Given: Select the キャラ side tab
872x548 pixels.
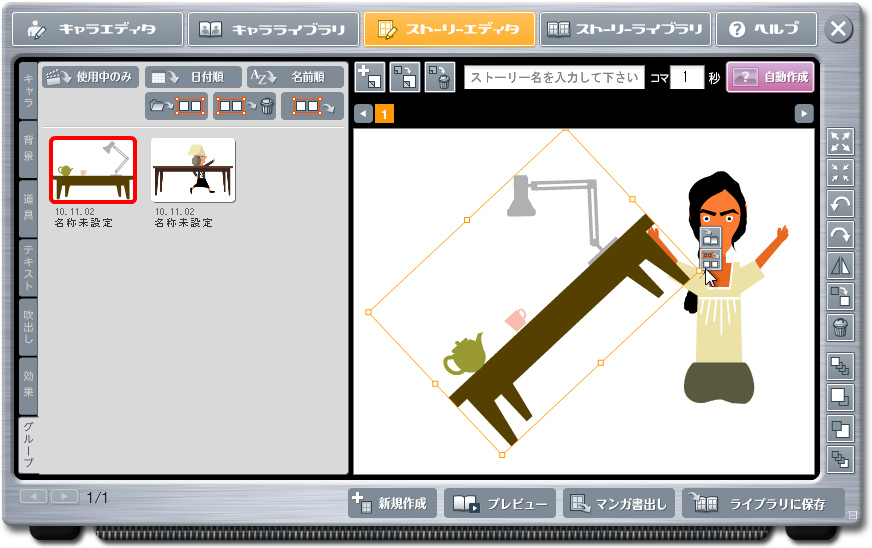Looking at the screenshot, I should coord(28,91).
